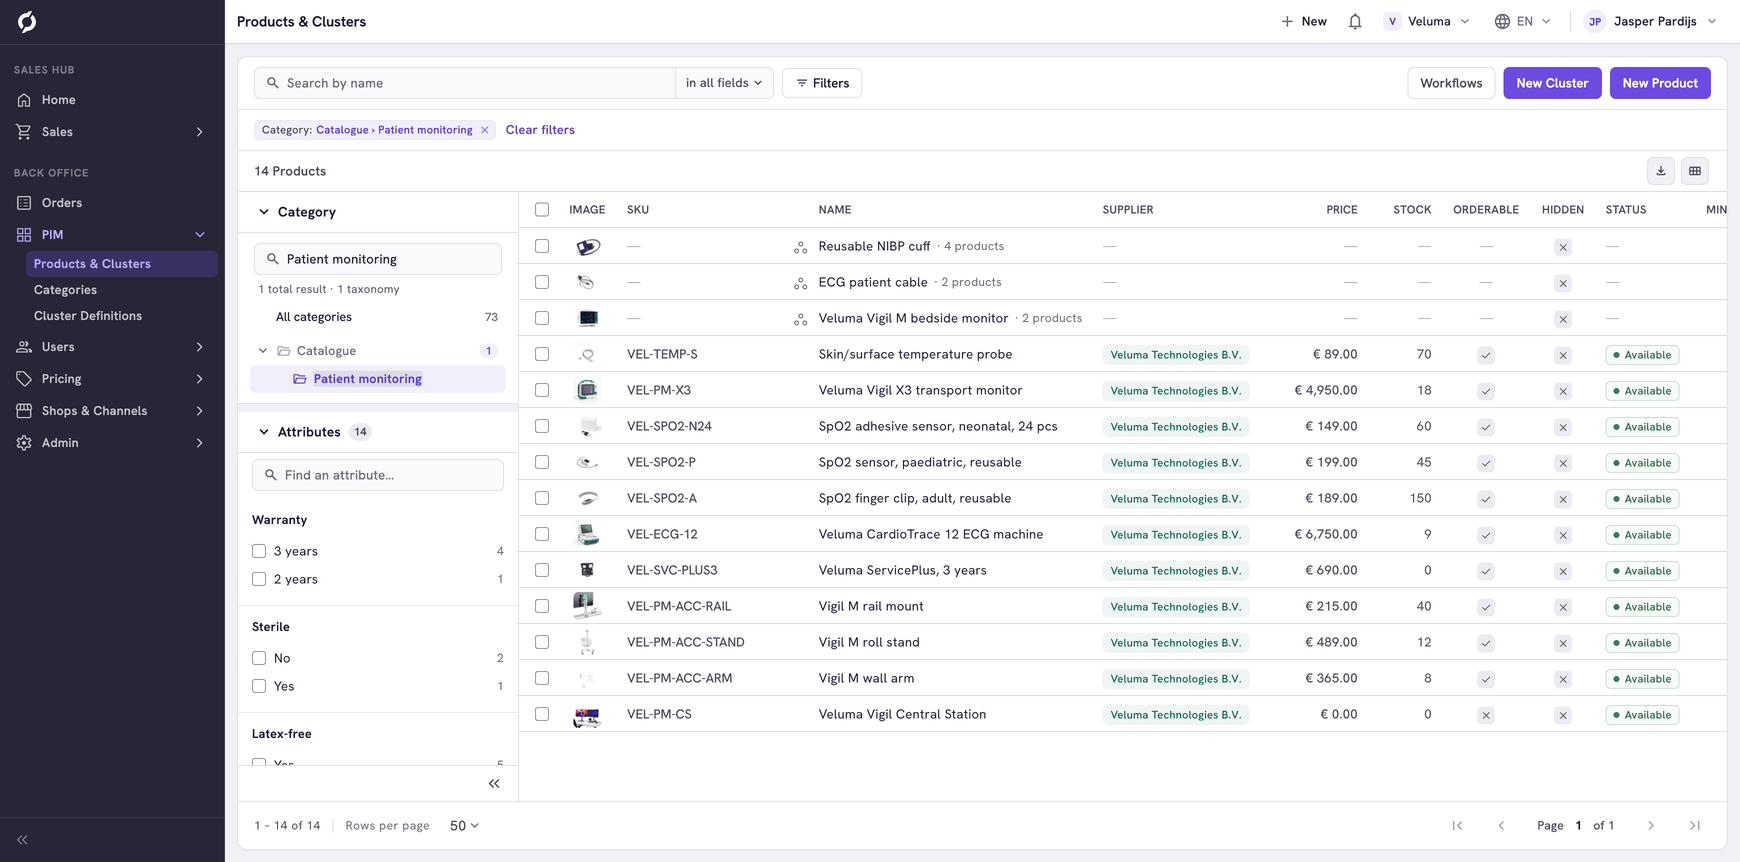Click the hidden X icon for VEL-TEMP-S
The height and width of the screenshot is (862, 1740).
(x=1563, y=355)
